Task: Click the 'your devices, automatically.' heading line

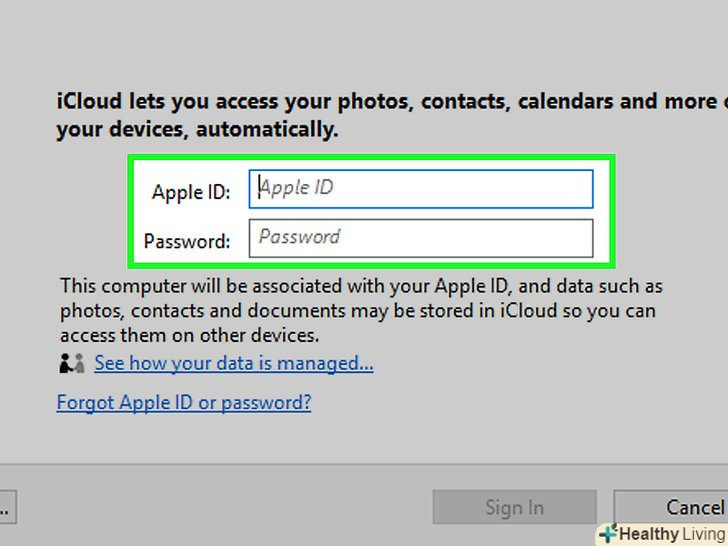Action: pos(197,129)
